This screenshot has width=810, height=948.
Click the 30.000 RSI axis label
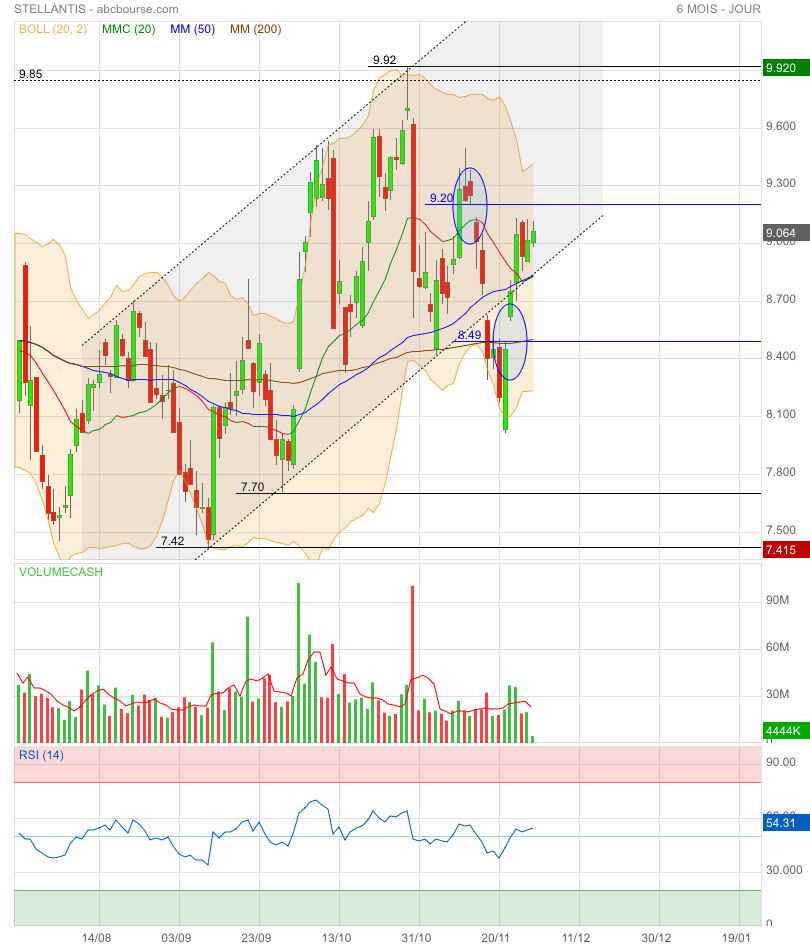pyautogui.click(x=784, y=870)
